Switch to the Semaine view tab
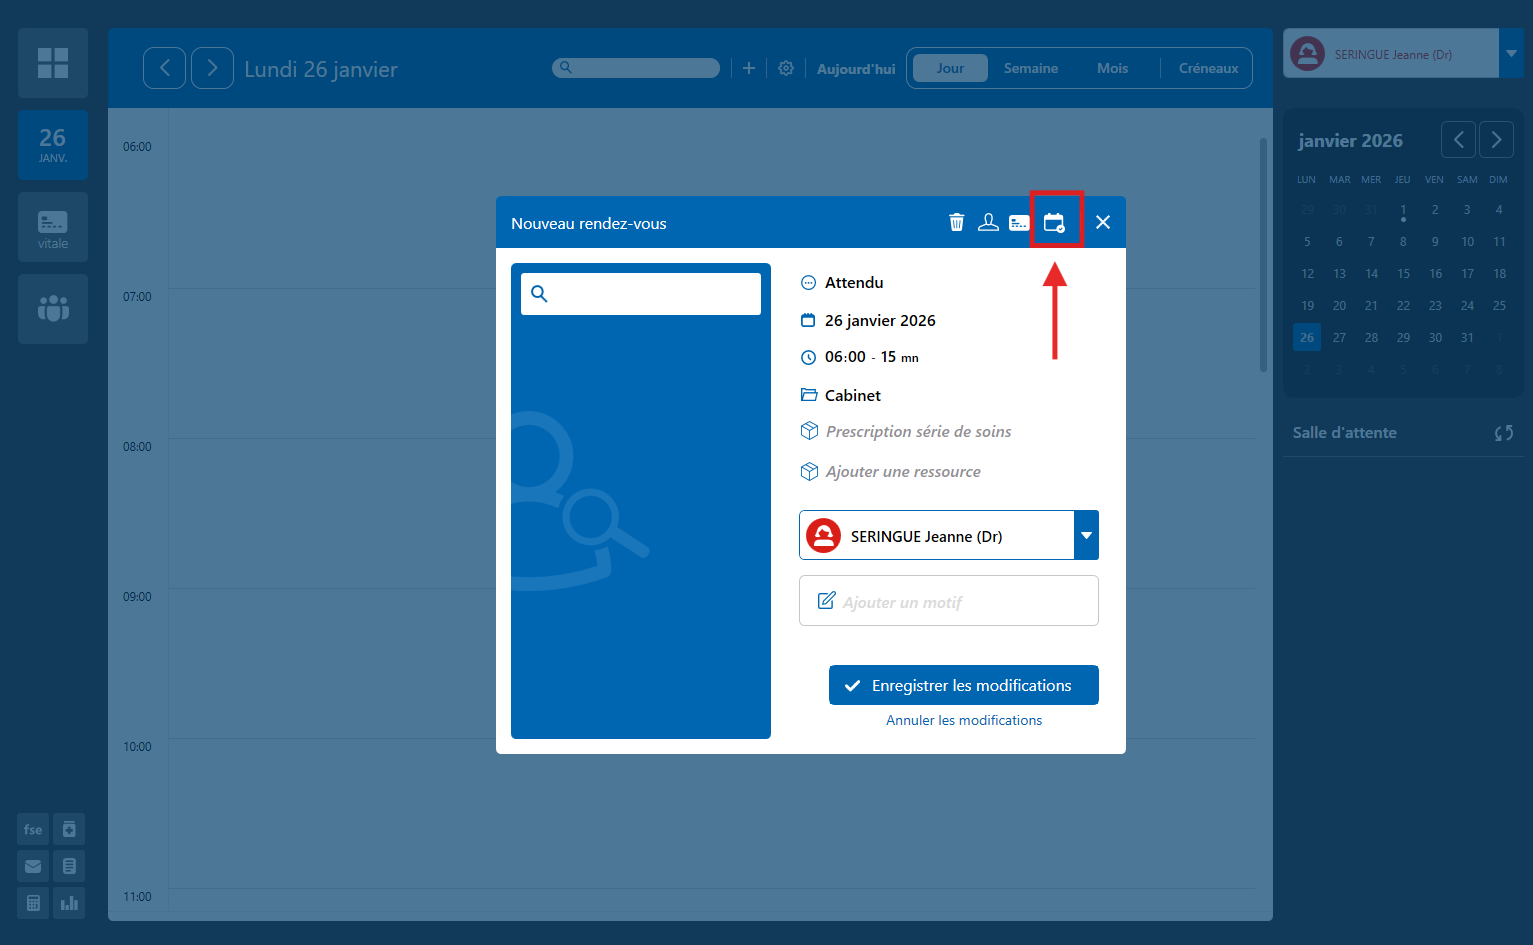This screenshot has width=1533, height=945. (1030, 68)
